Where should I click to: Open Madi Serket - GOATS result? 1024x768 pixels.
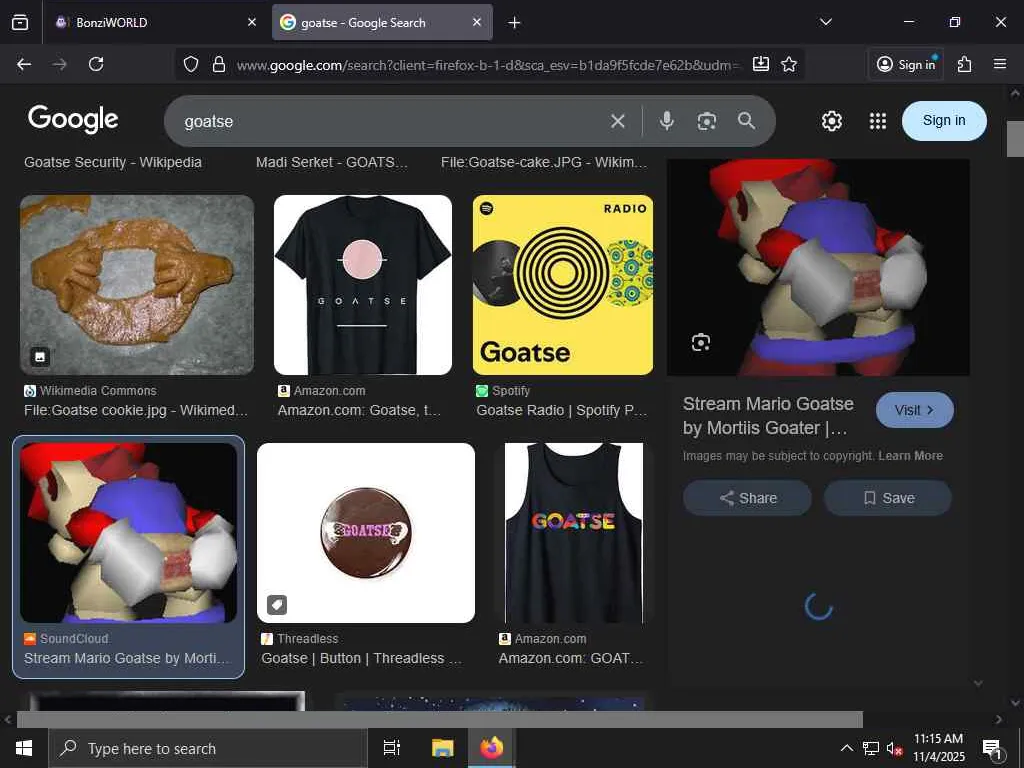(332, 162)
